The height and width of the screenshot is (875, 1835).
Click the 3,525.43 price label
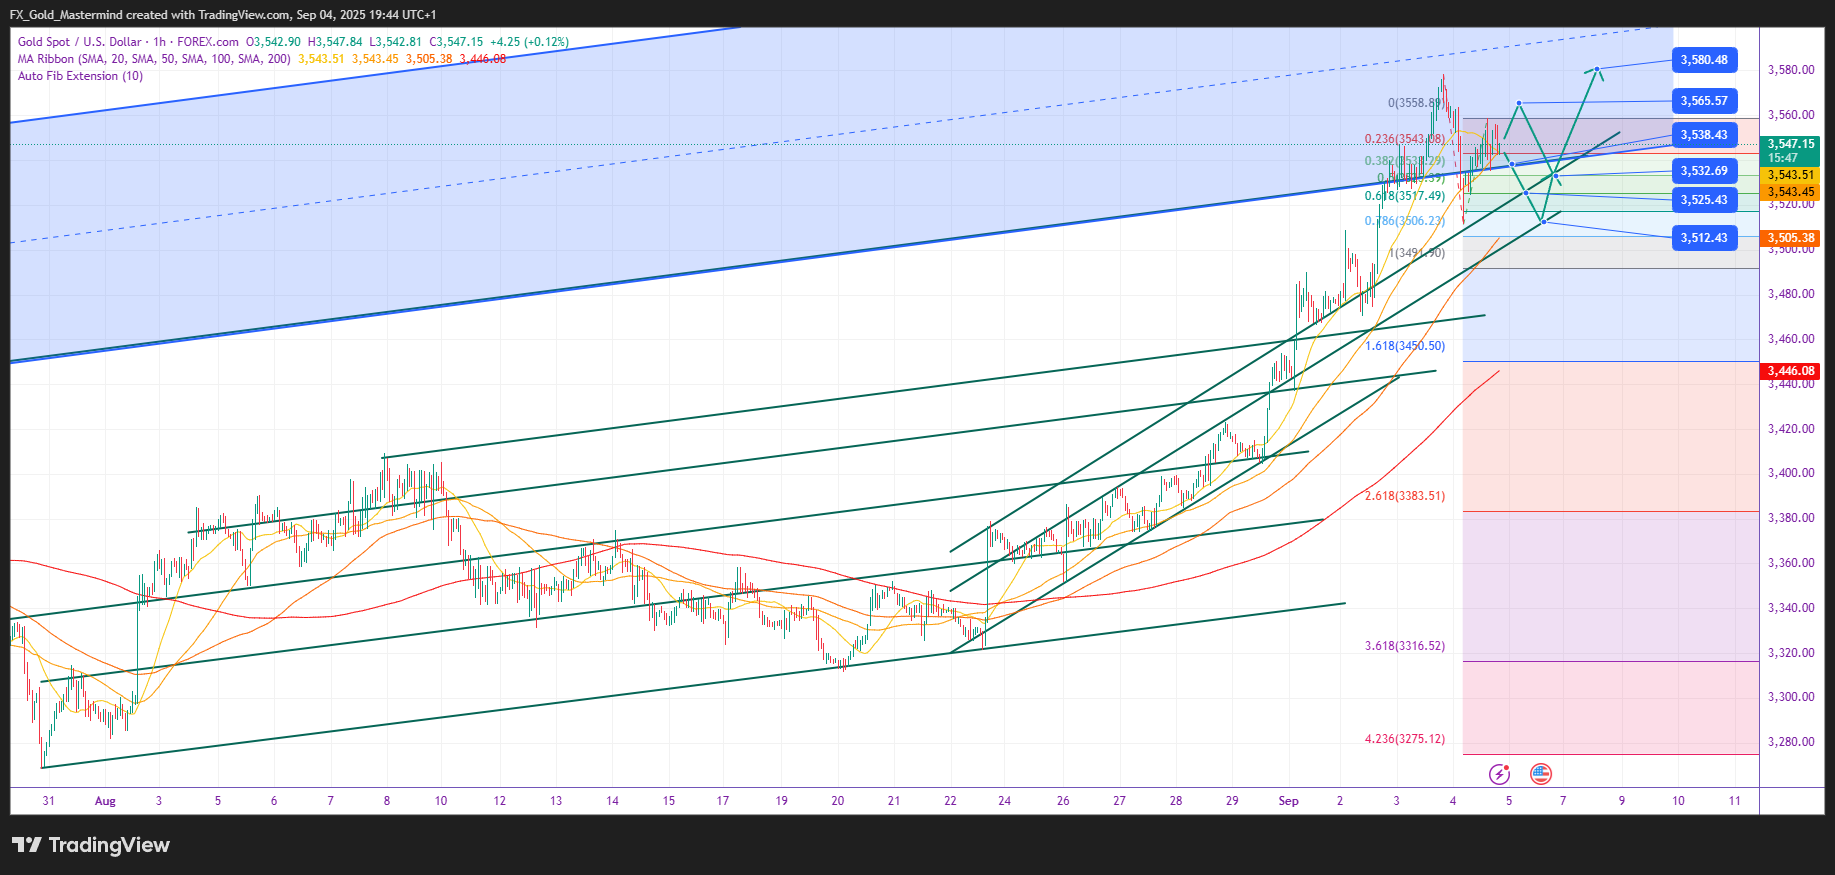tap(1704, 200)
